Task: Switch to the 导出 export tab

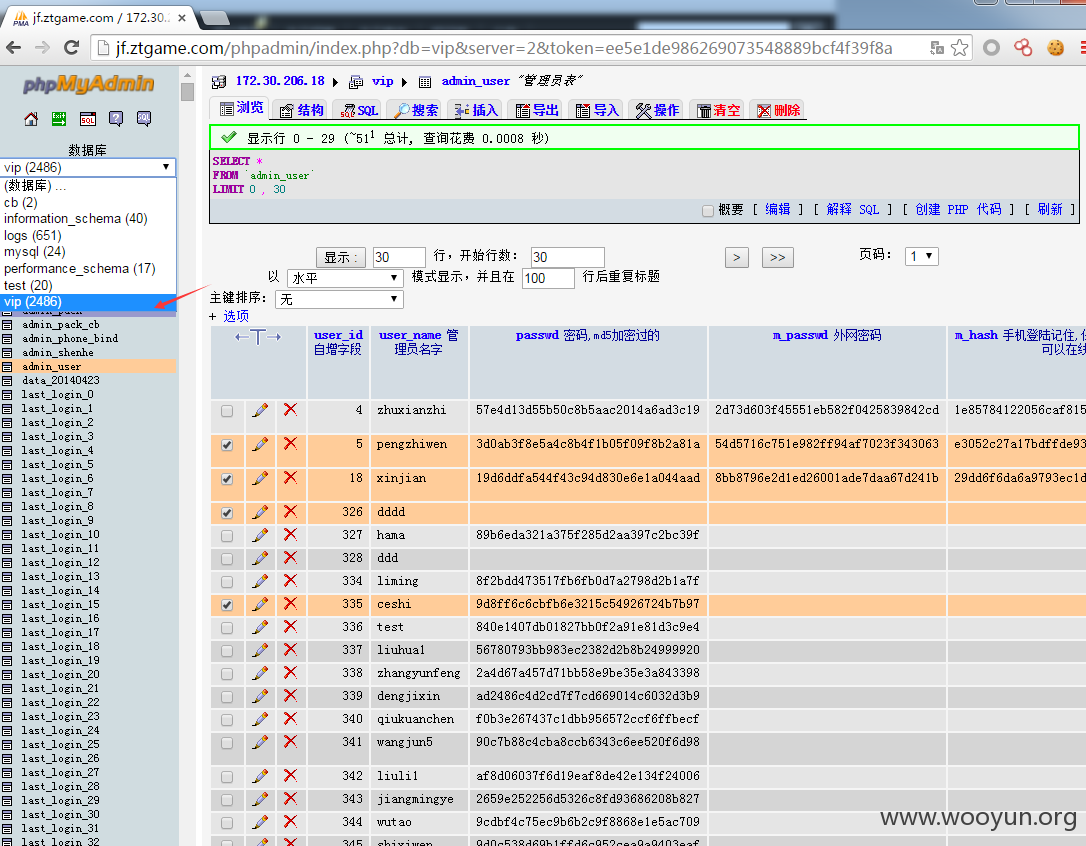Action: 537,110
